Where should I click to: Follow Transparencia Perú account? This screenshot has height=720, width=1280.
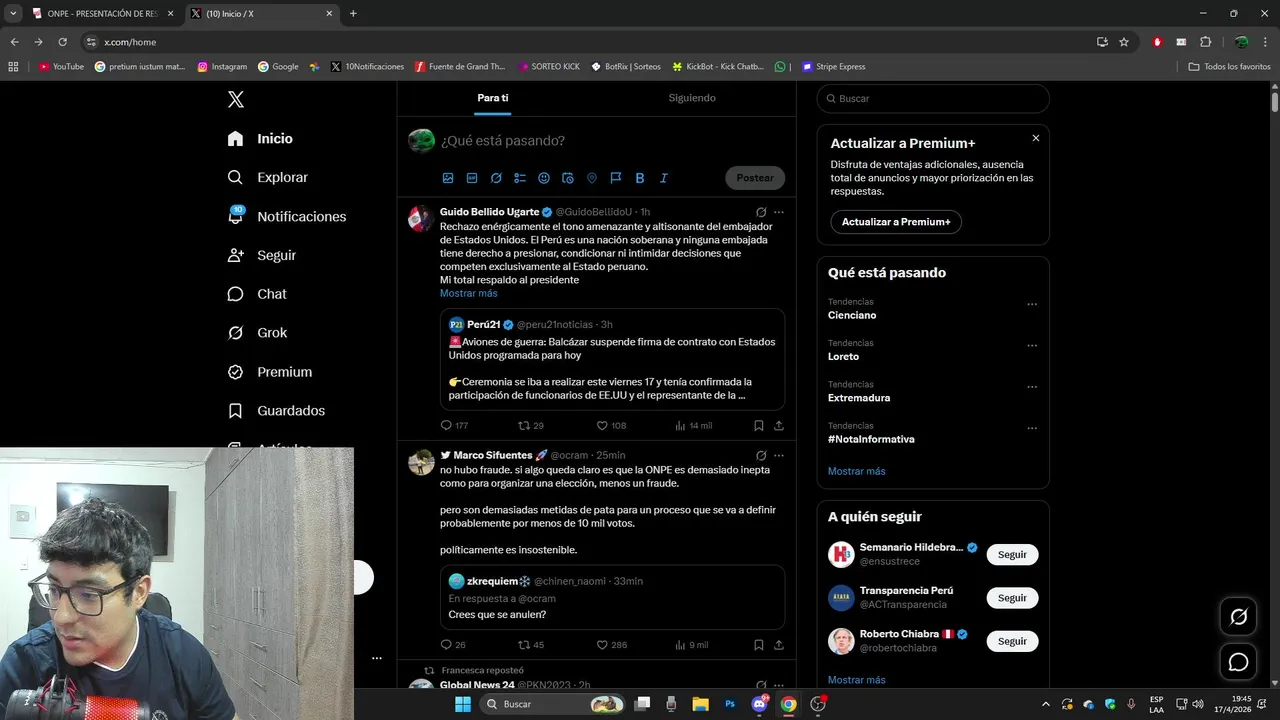(1012, 598)
